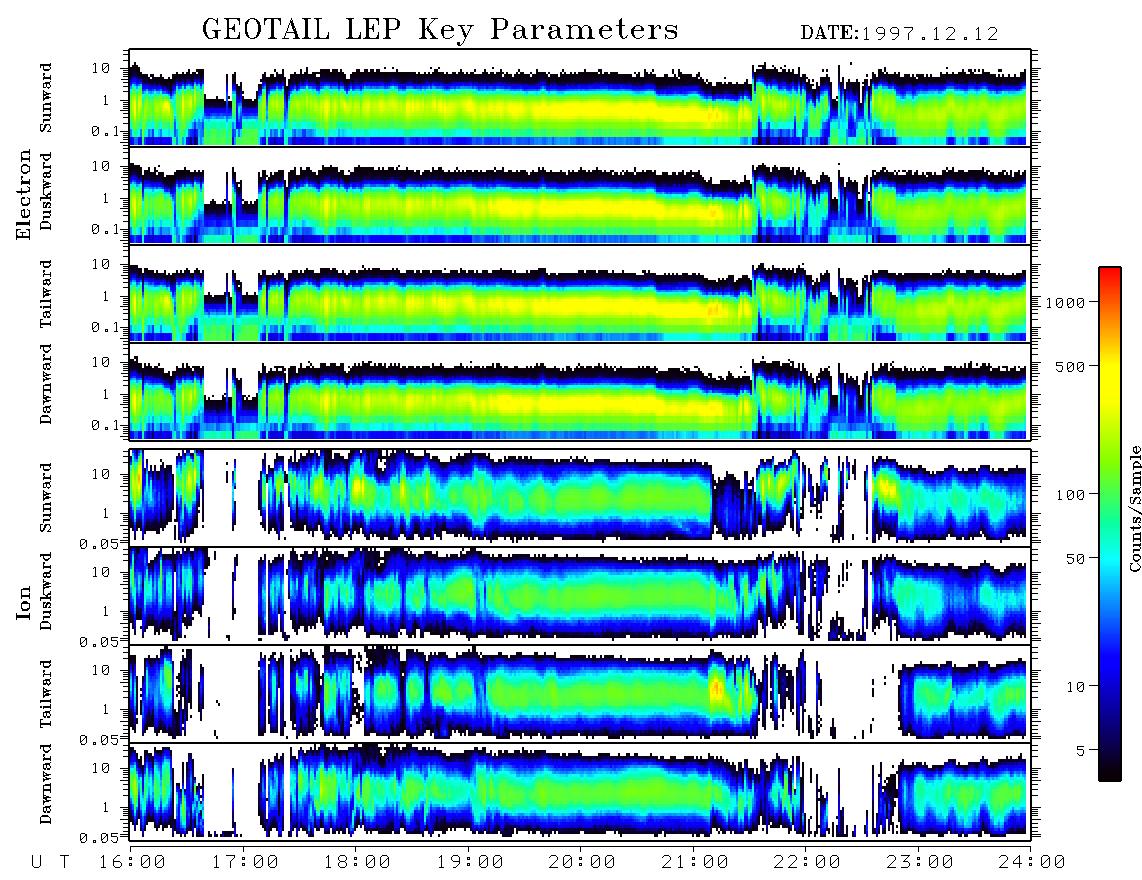
Task: Select '0.05' tick of Ion Dawnward panel
Action: [x=99, y=838]
